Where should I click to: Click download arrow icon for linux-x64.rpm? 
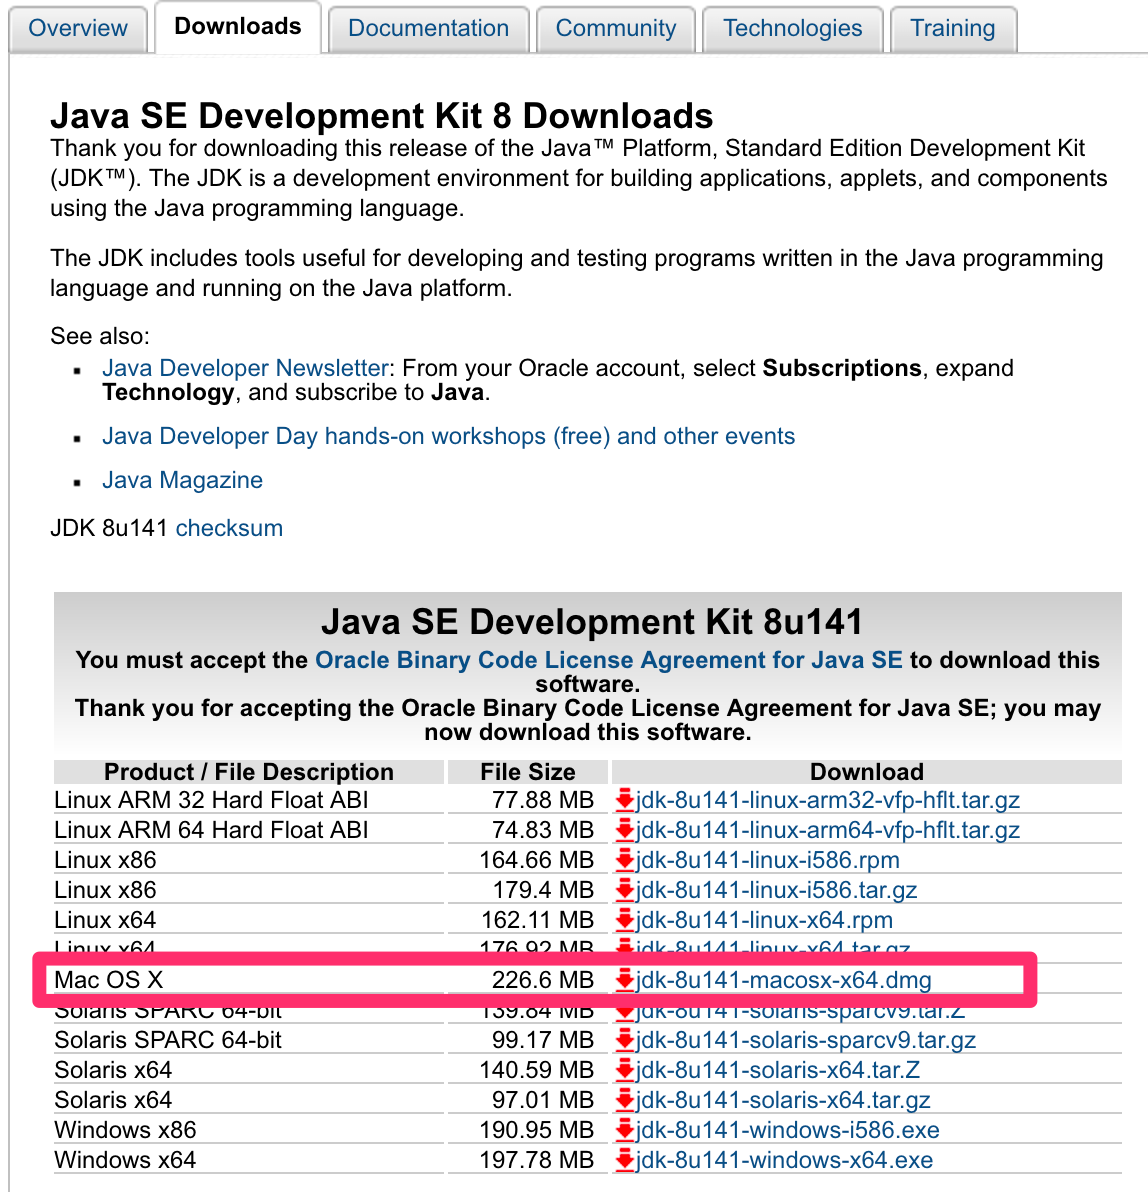coord(625,920)
